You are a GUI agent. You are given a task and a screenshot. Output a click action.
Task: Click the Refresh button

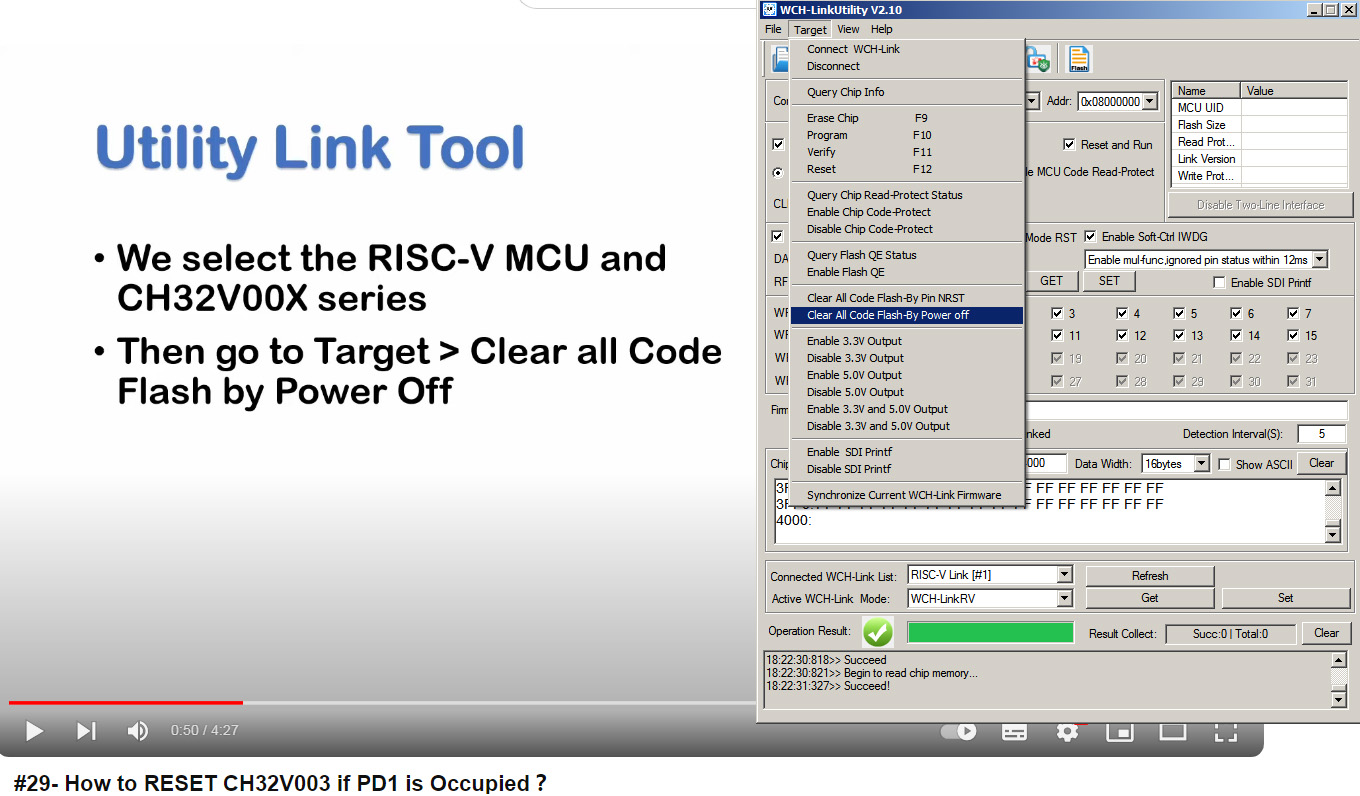(1149, 576)
